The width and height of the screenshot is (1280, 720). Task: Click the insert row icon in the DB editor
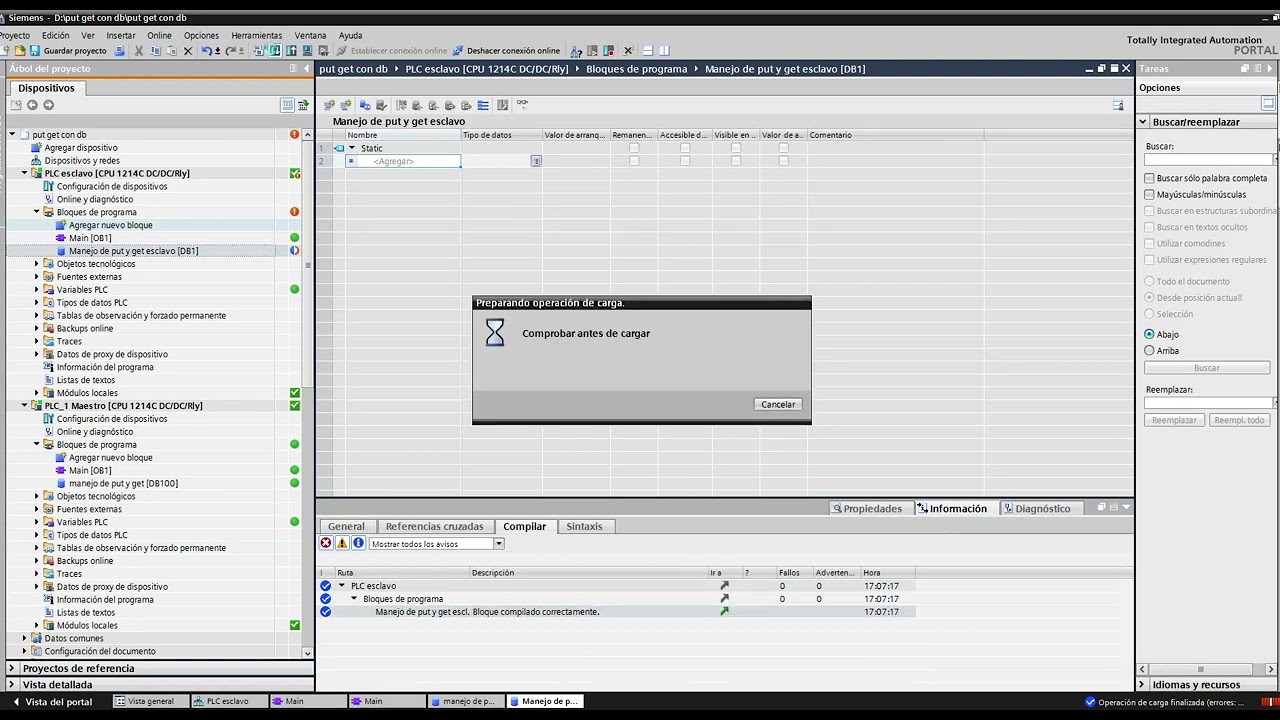click(329, 105)
